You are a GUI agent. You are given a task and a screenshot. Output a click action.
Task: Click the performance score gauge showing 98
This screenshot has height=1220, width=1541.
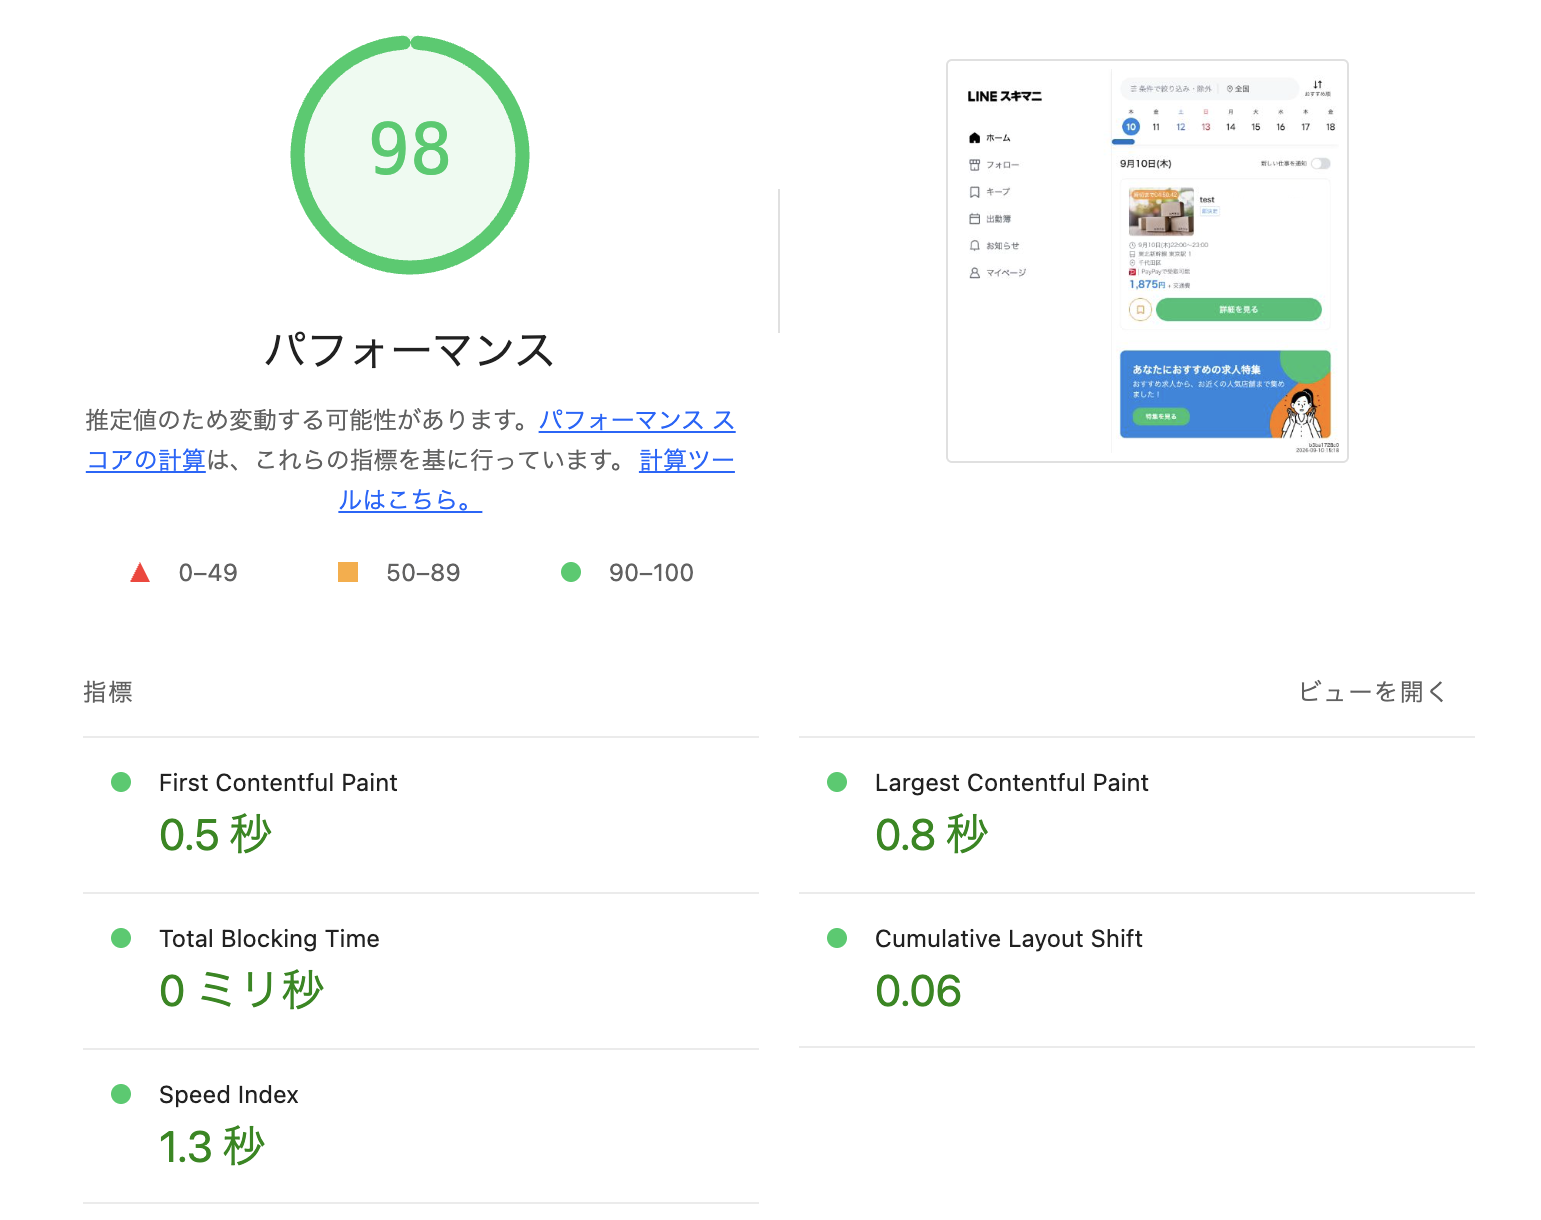pyautogui.click(x=410, y=155)
